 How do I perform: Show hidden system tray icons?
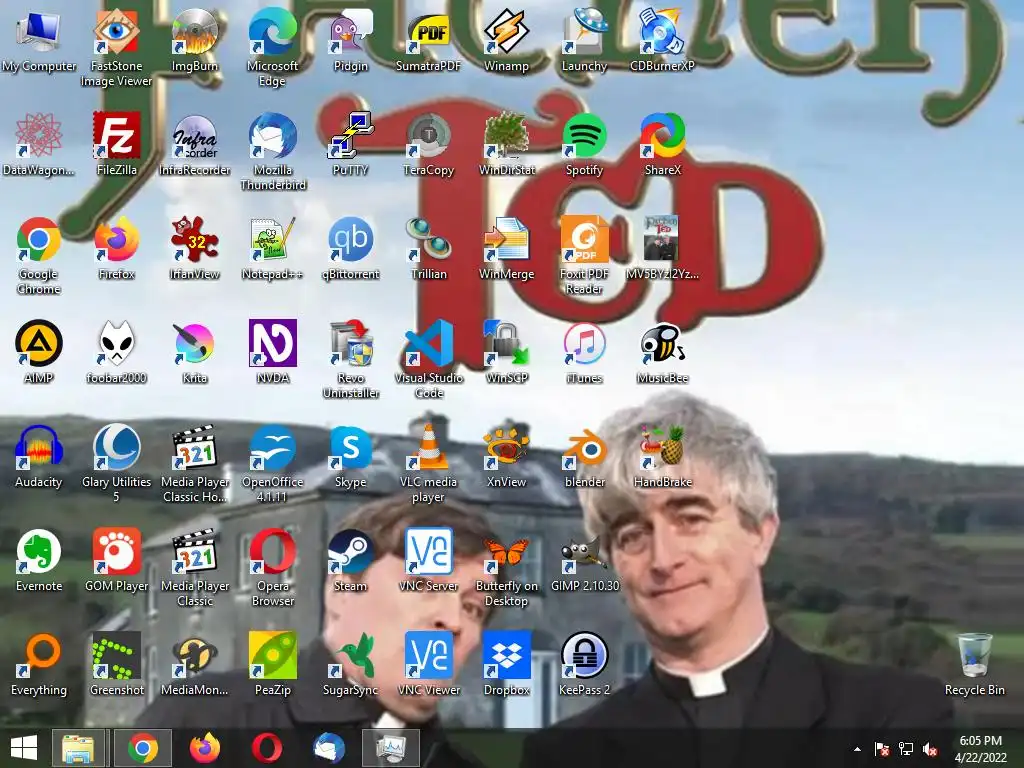click(x=857, y=749)
